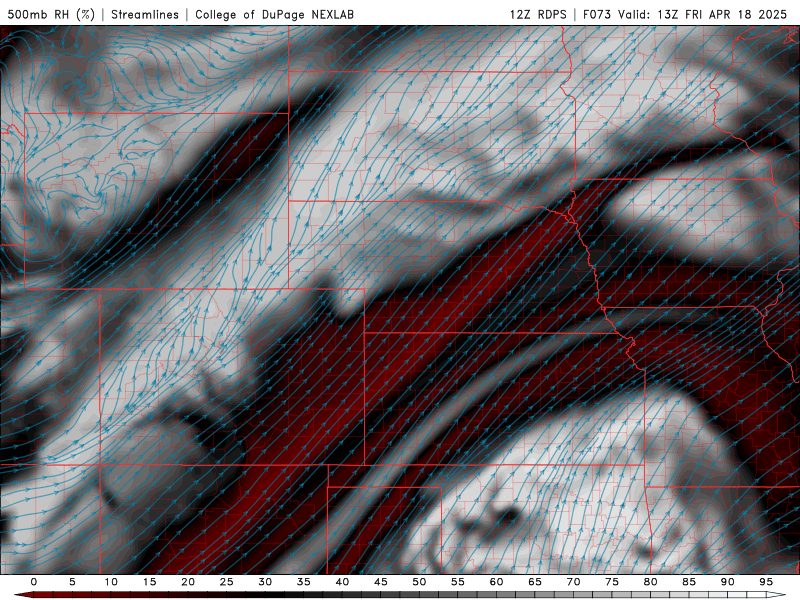Click the colorbar label '70'
Screen dimensions: 800x600
573,582
